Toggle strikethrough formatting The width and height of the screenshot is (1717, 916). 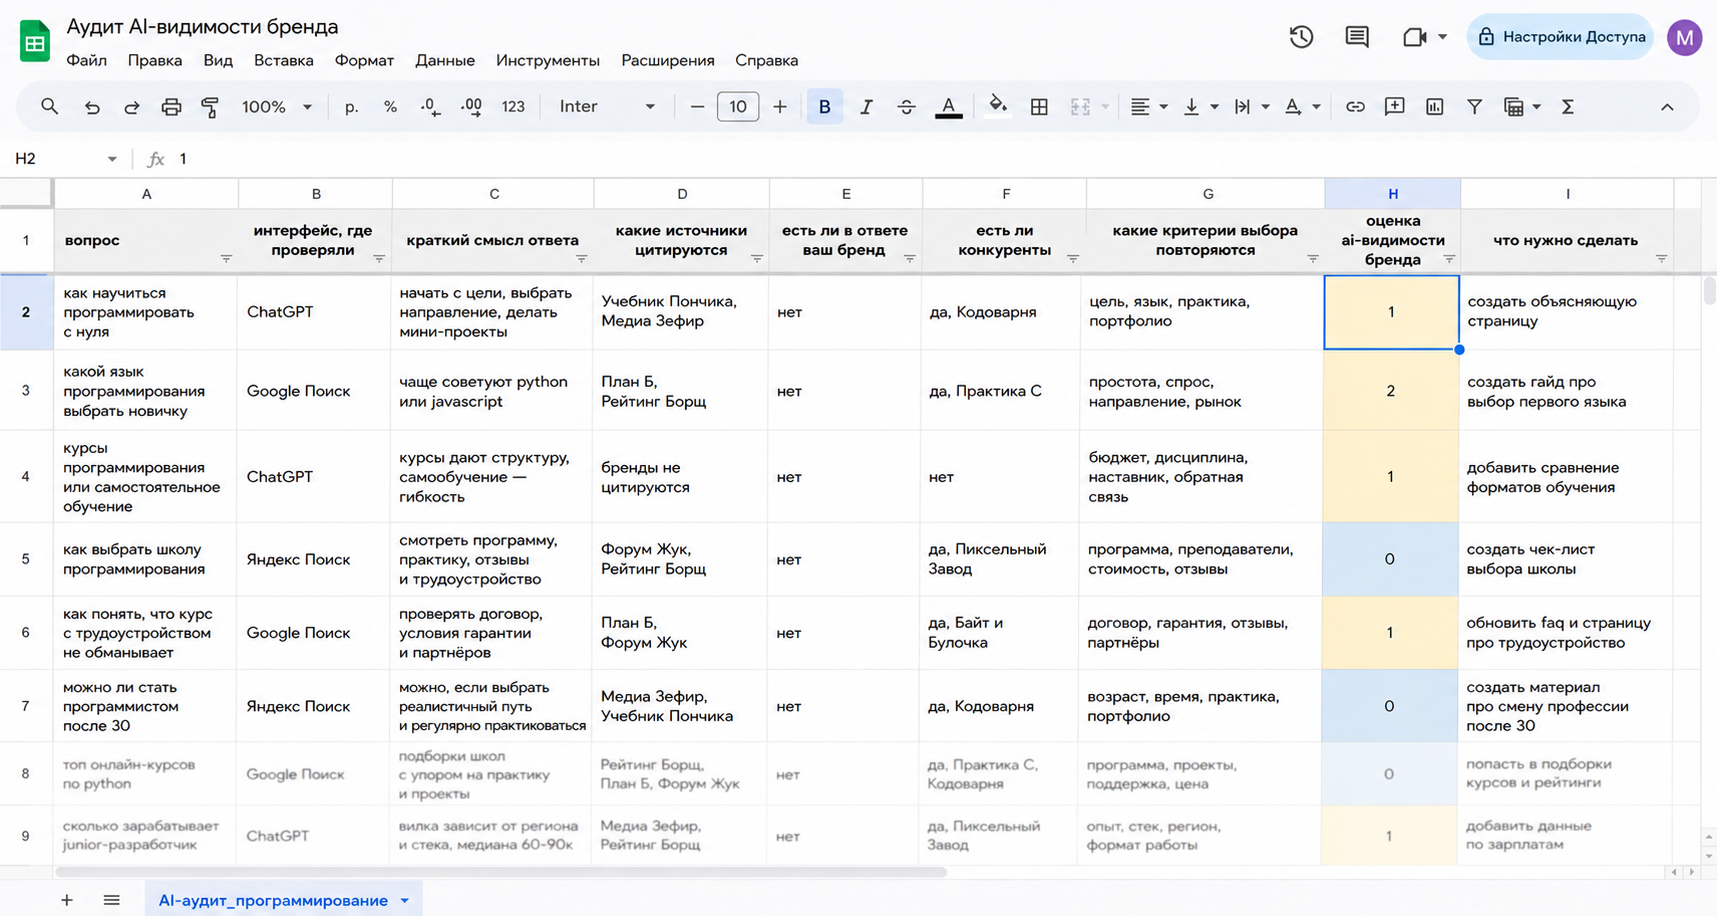pyautogui.click(x=906, y=107)
